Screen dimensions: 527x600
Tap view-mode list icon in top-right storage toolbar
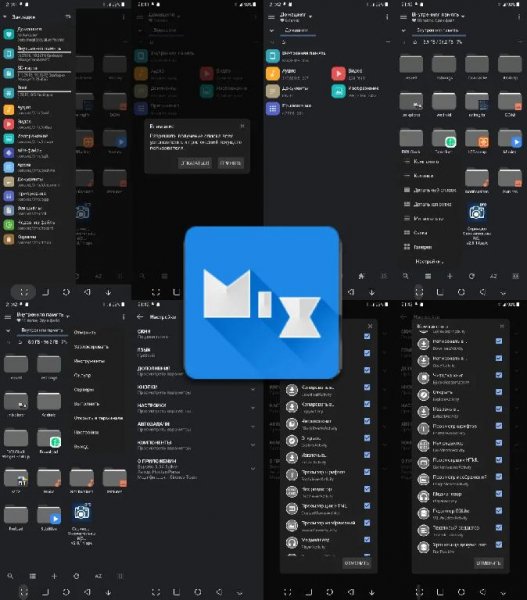(428, 276)
